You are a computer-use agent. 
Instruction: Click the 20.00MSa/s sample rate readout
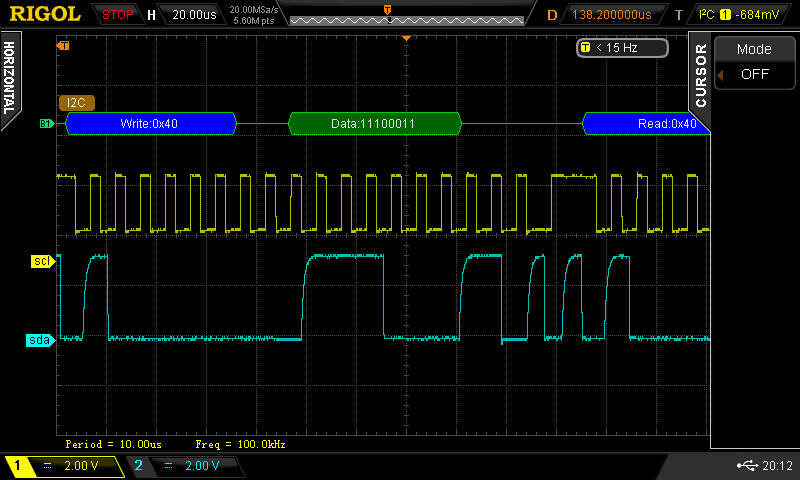click(x=254, y=9)
